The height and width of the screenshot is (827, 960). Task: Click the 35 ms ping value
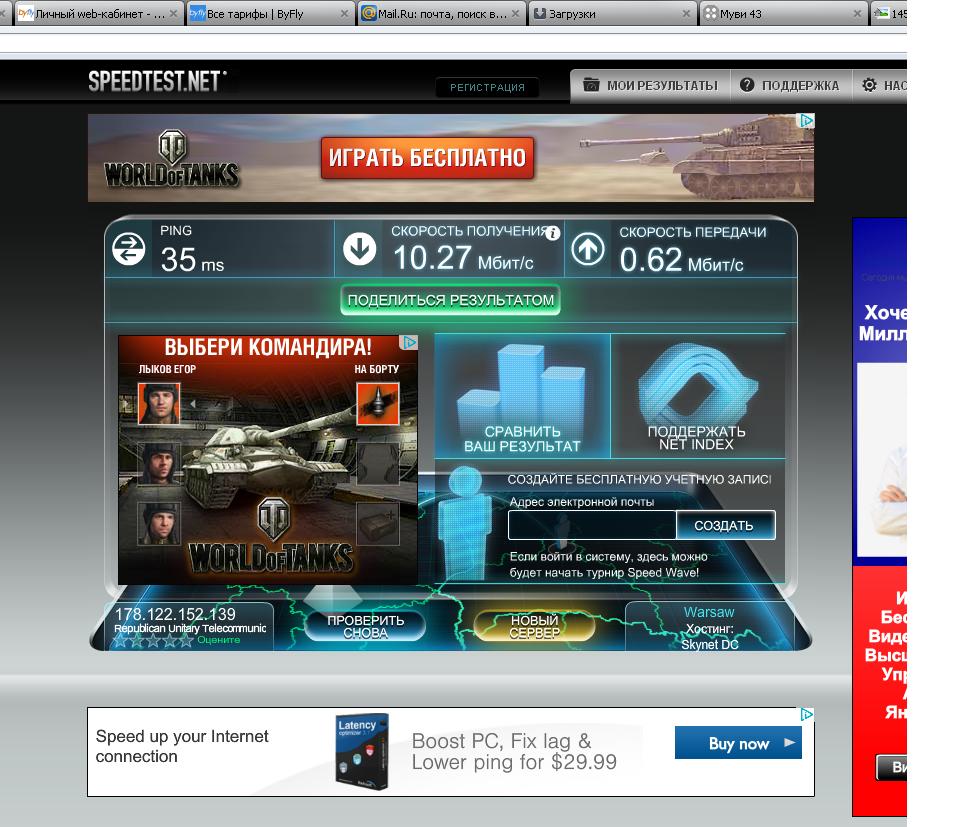(x=192, y=260)
